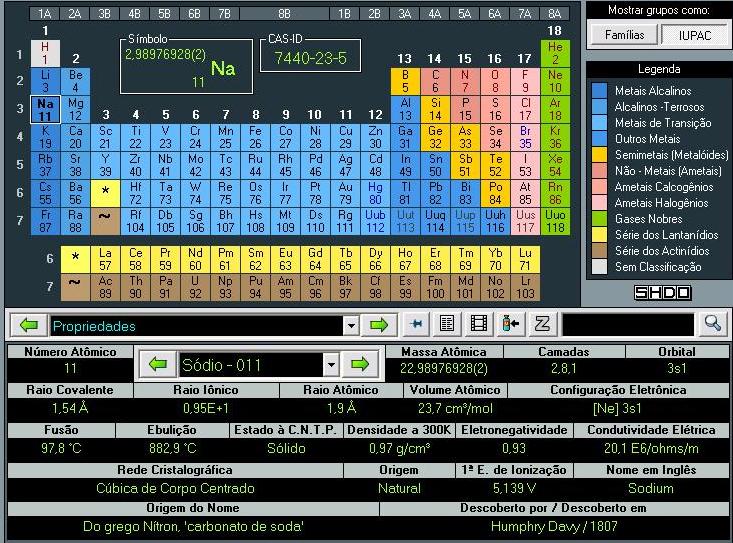Viewport: 733px width, 543px height.
Task: Select Mercury (Hg 80) cell
Action: pos(375,193)
